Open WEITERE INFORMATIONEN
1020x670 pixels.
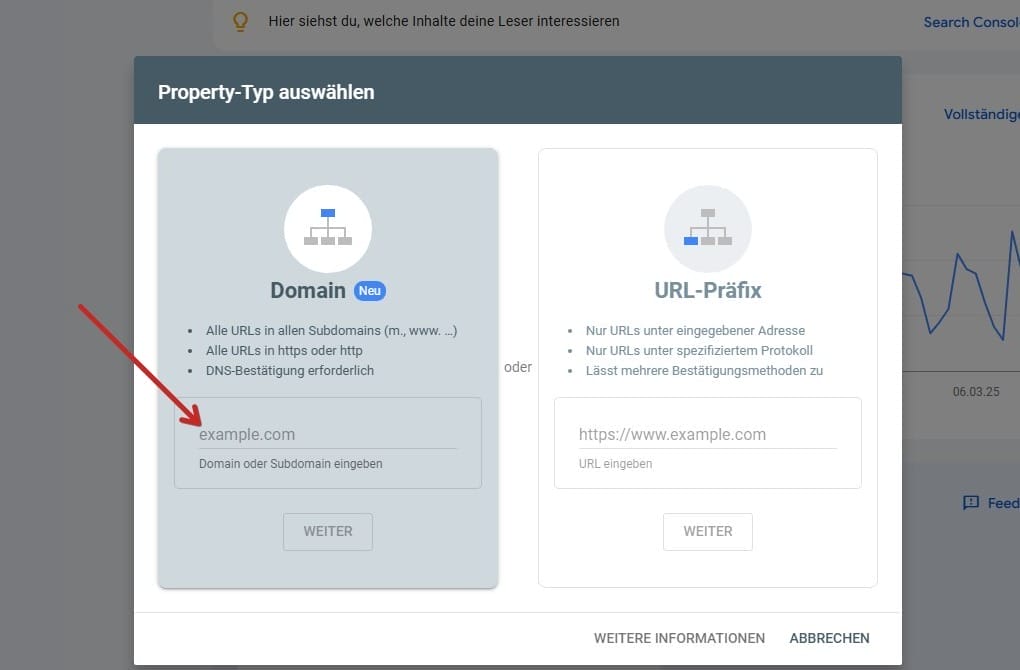679,638
